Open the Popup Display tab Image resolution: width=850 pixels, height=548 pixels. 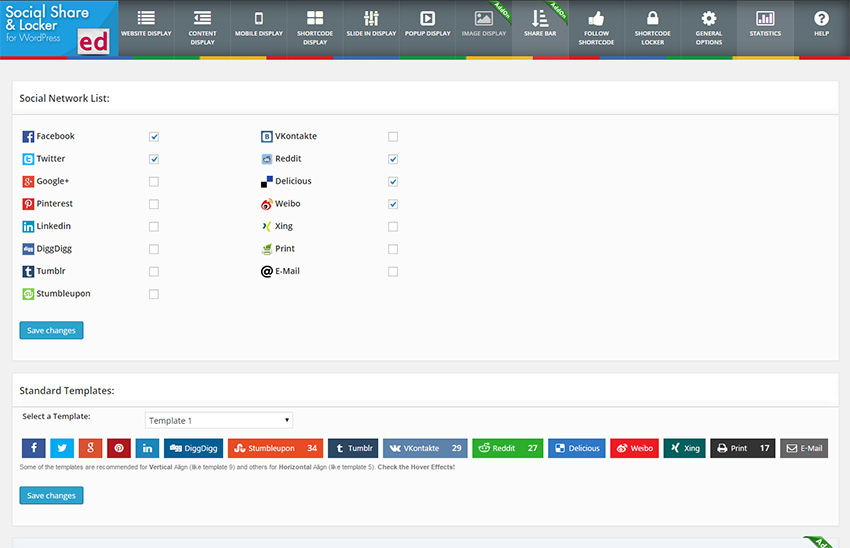pos(427,25)
